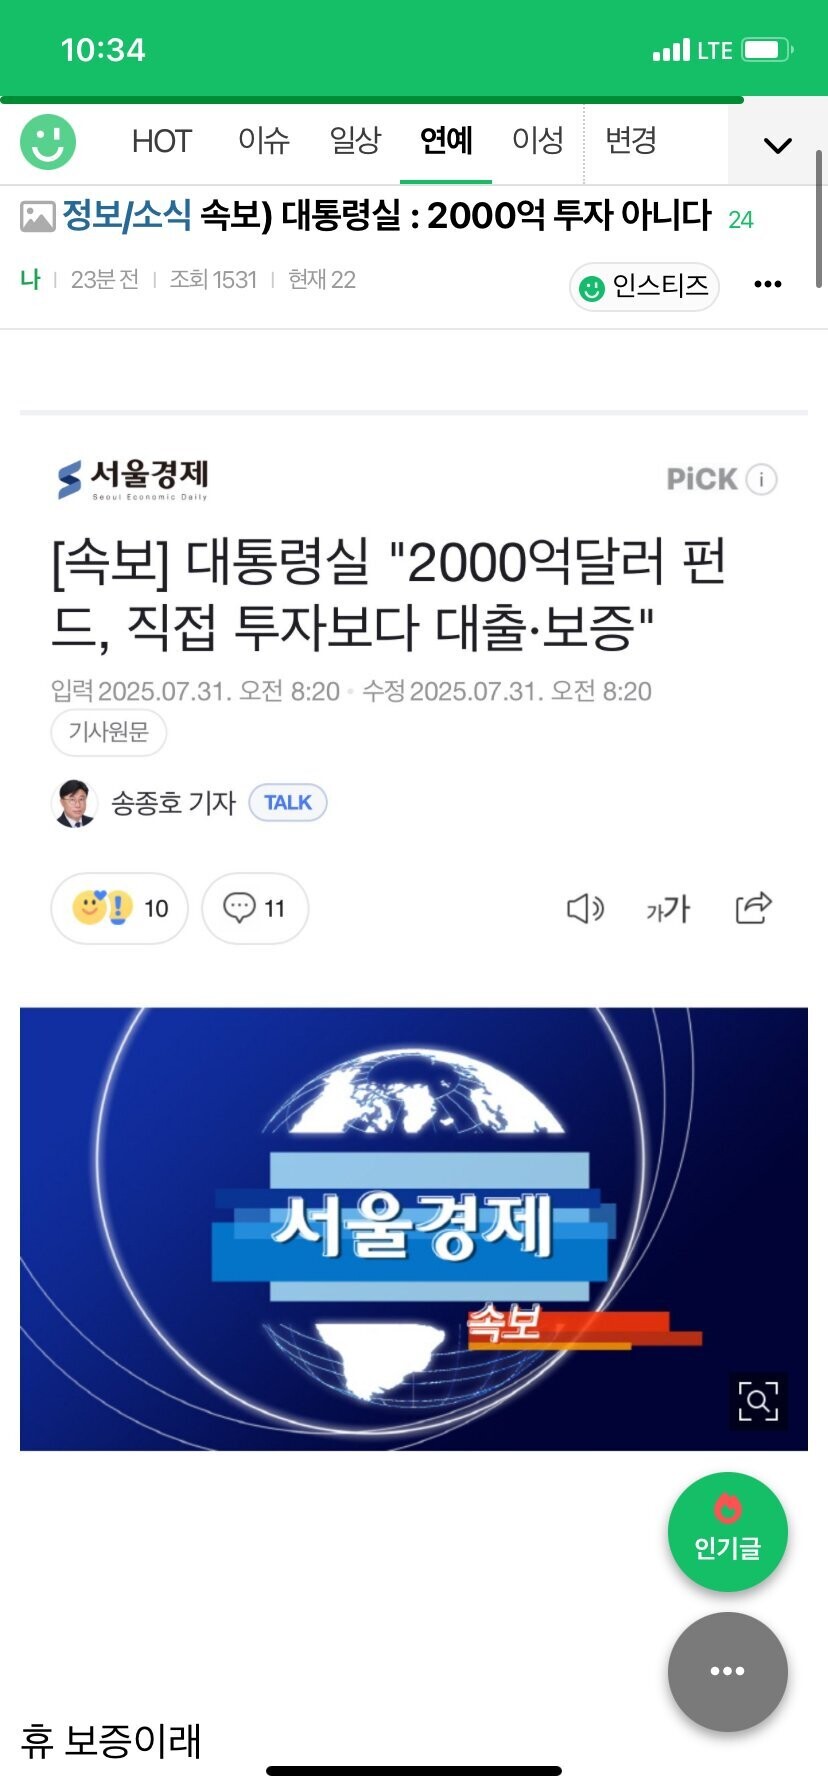Tap the 인스티즈 button

(x=644, y=287)
